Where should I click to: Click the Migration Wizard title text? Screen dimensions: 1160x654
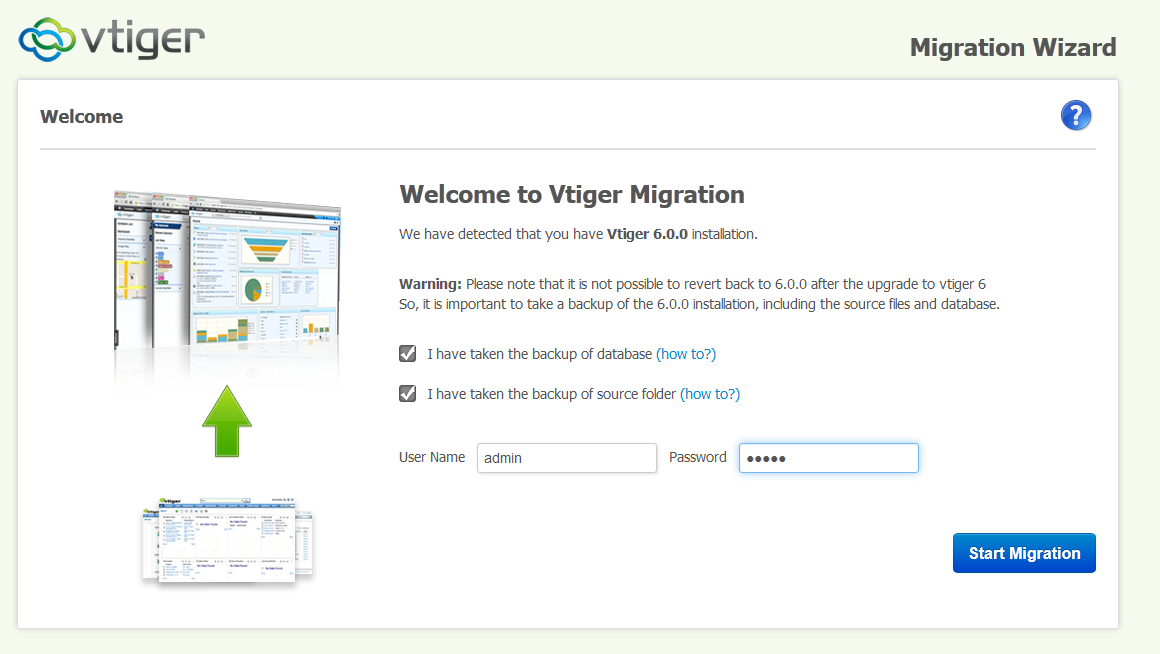pos(1013,47)
